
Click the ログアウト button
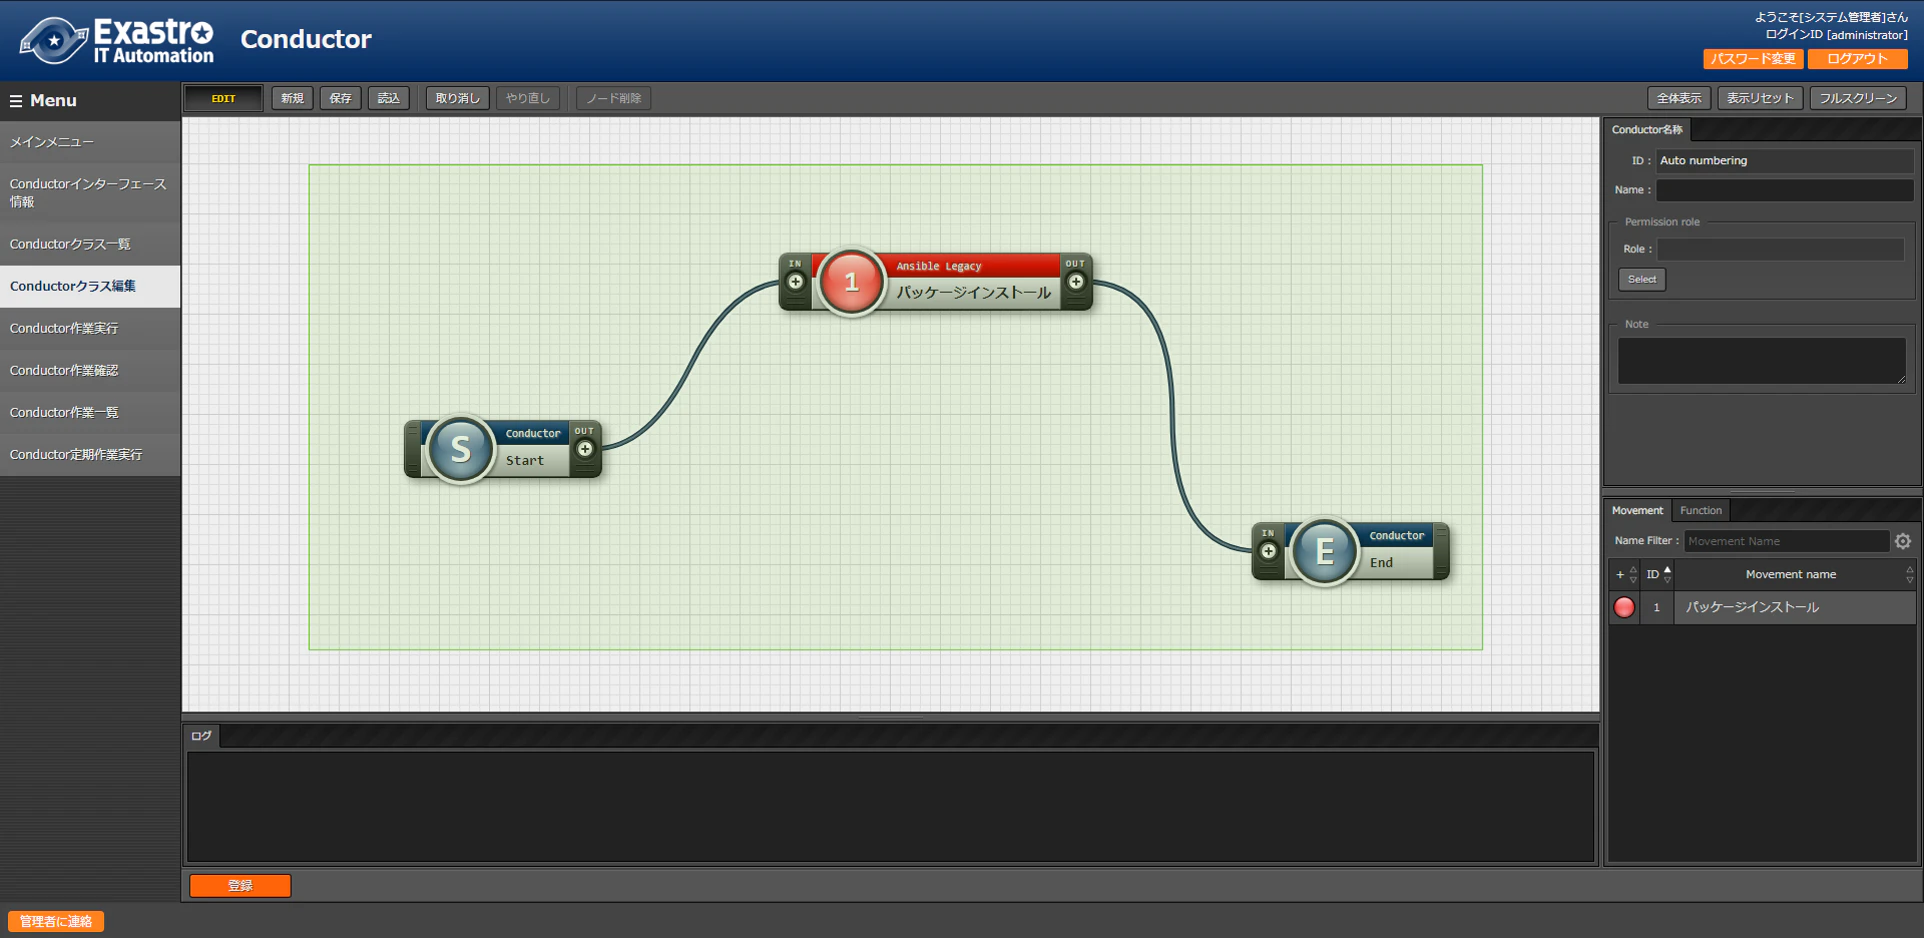1857,59
